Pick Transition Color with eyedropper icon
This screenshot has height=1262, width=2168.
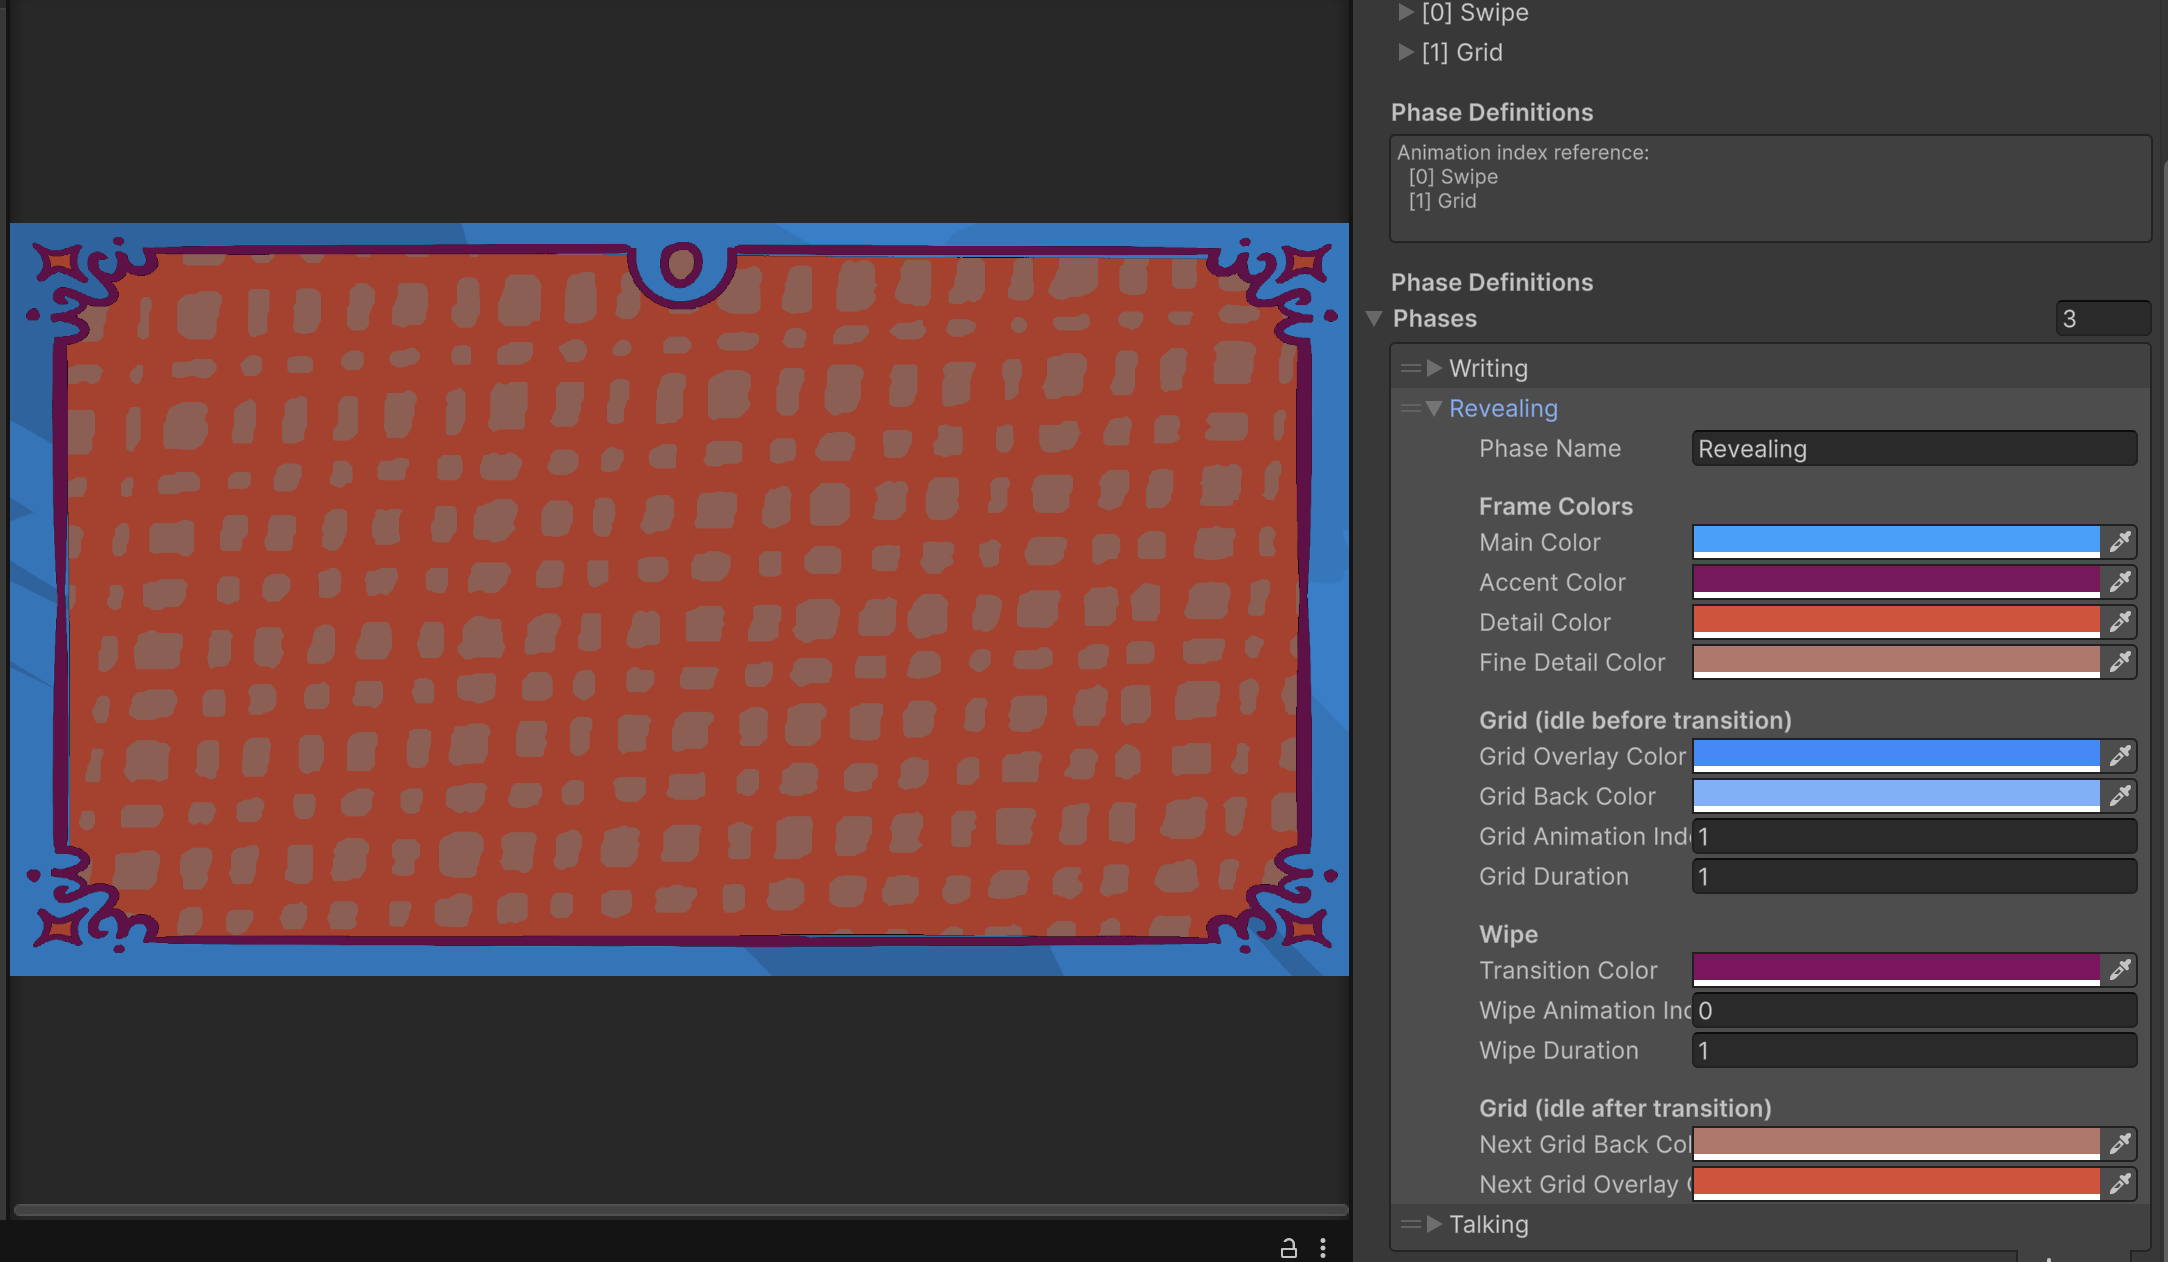[x=2119, y=970]
